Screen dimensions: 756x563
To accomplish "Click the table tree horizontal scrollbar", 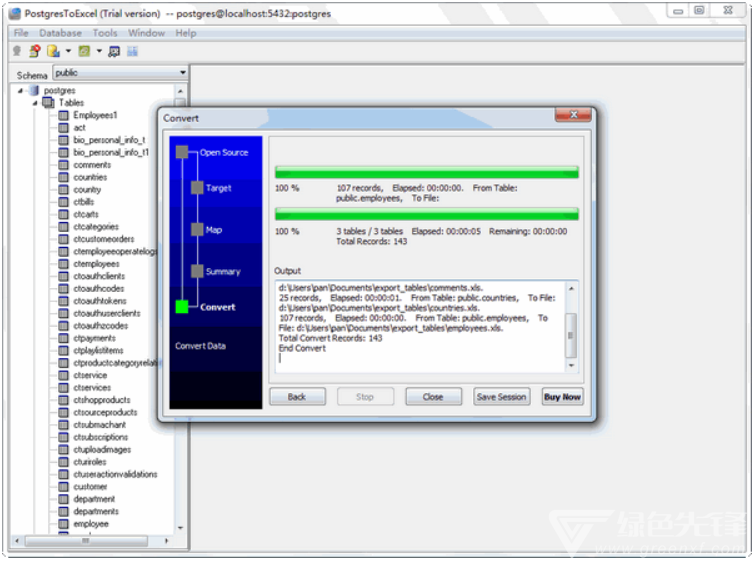I will 87,541.
